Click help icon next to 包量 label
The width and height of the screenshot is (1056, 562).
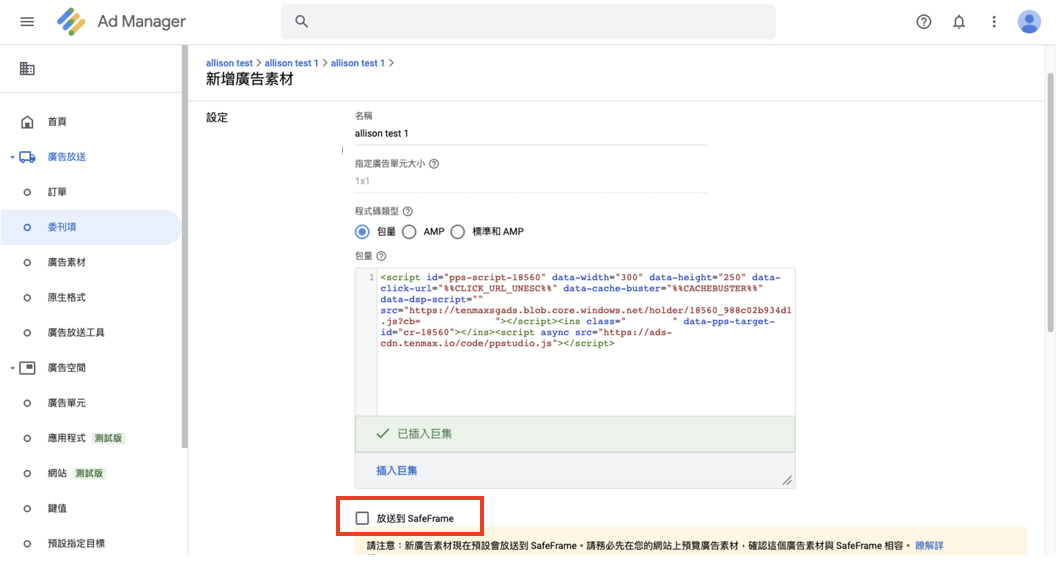click(x=381, y=256)
